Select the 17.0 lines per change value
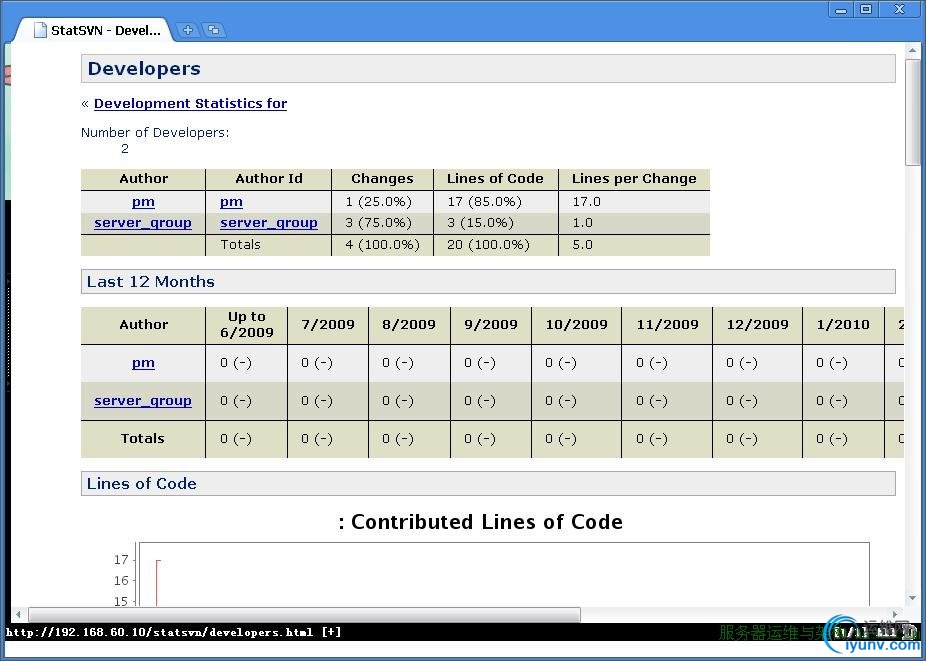Screen dimensions: 926x661 click(x=586, y=202)
